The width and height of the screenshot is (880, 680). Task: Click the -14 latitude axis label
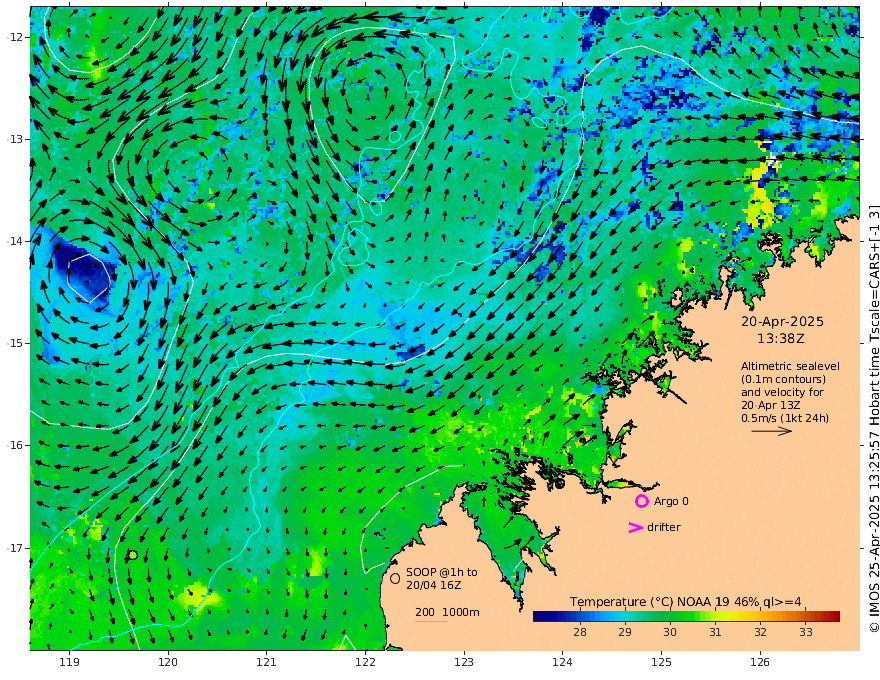click(15, 241)
